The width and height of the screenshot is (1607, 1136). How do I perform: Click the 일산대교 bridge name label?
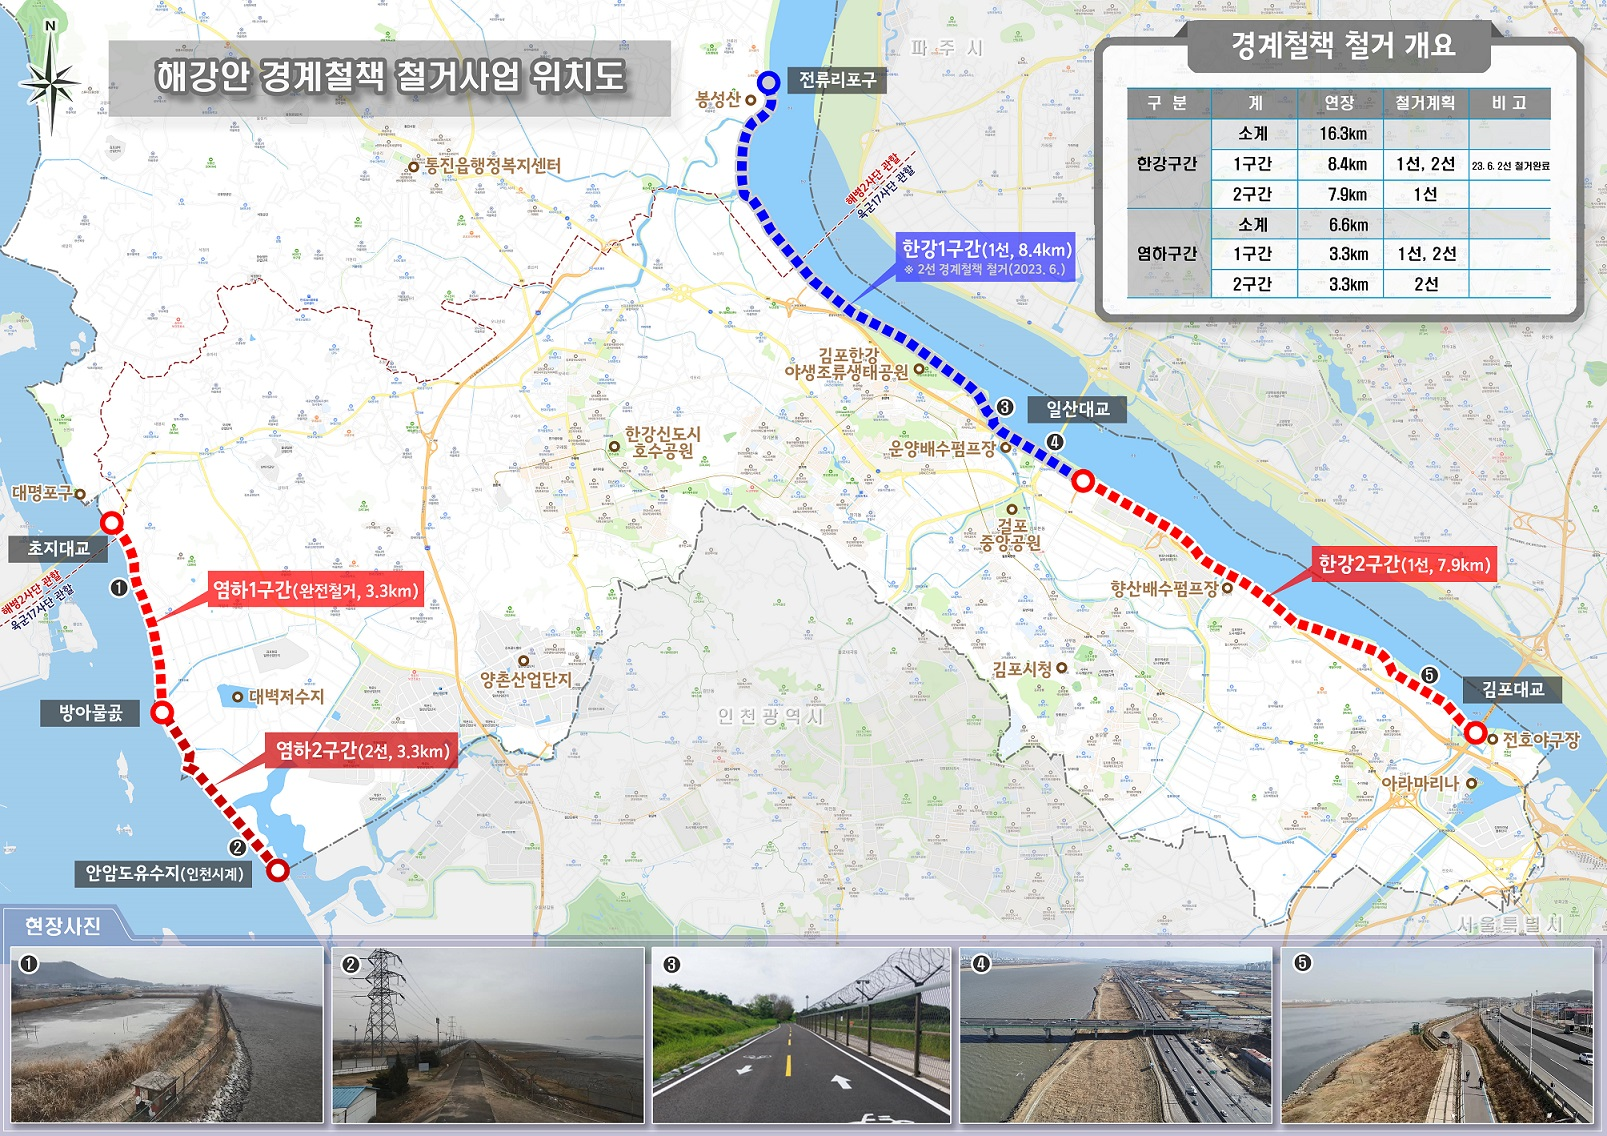click(x=1077, y=409)
